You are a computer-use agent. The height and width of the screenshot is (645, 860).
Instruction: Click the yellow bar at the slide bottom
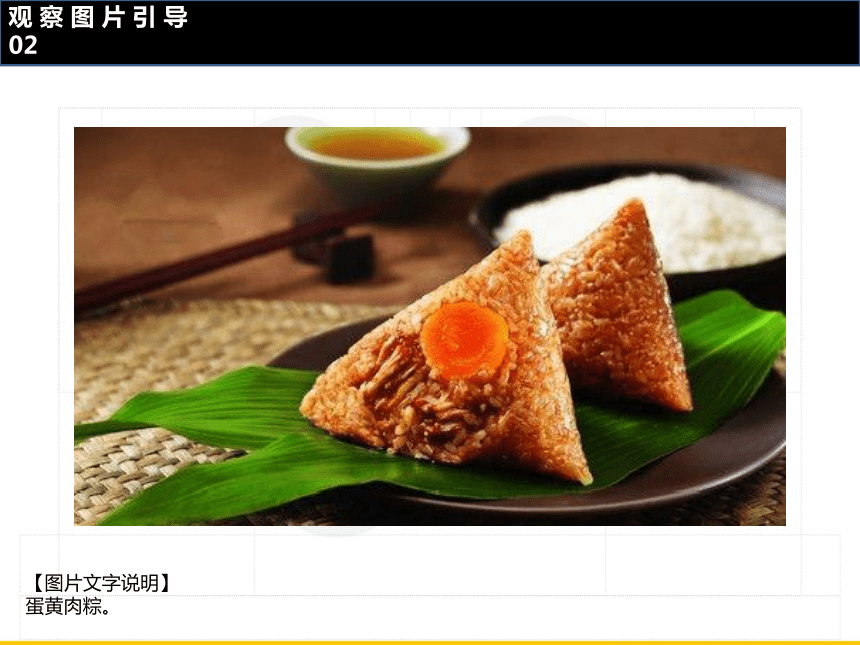pos(430,642)
